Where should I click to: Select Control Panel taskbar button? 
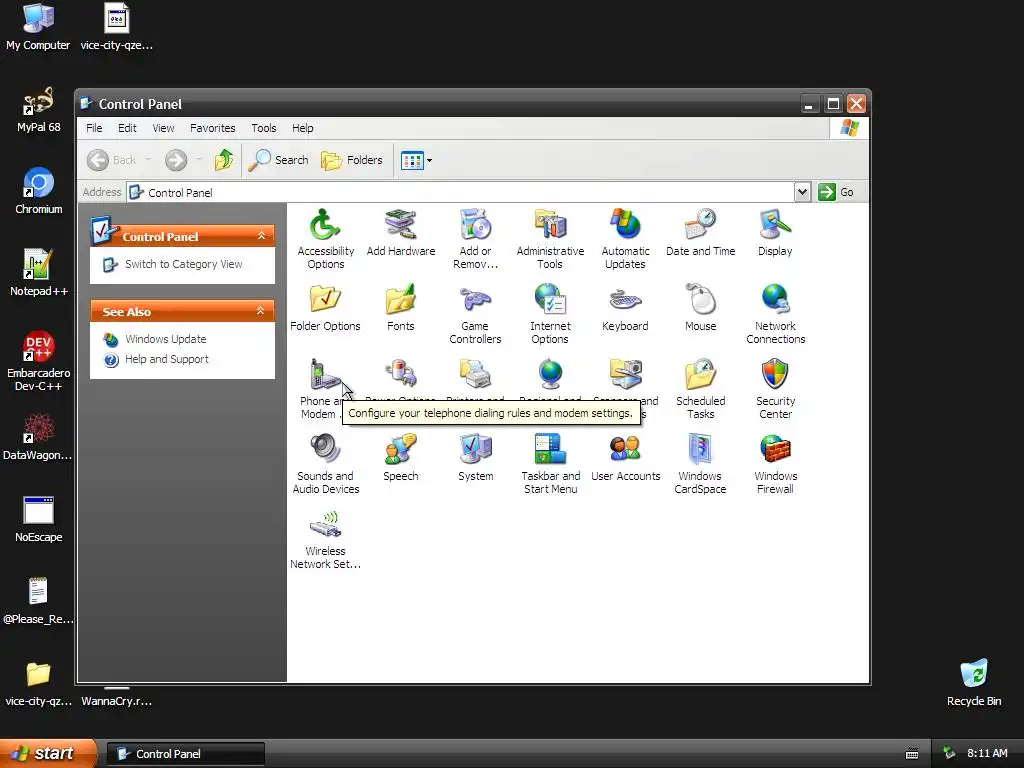point(185,754)
